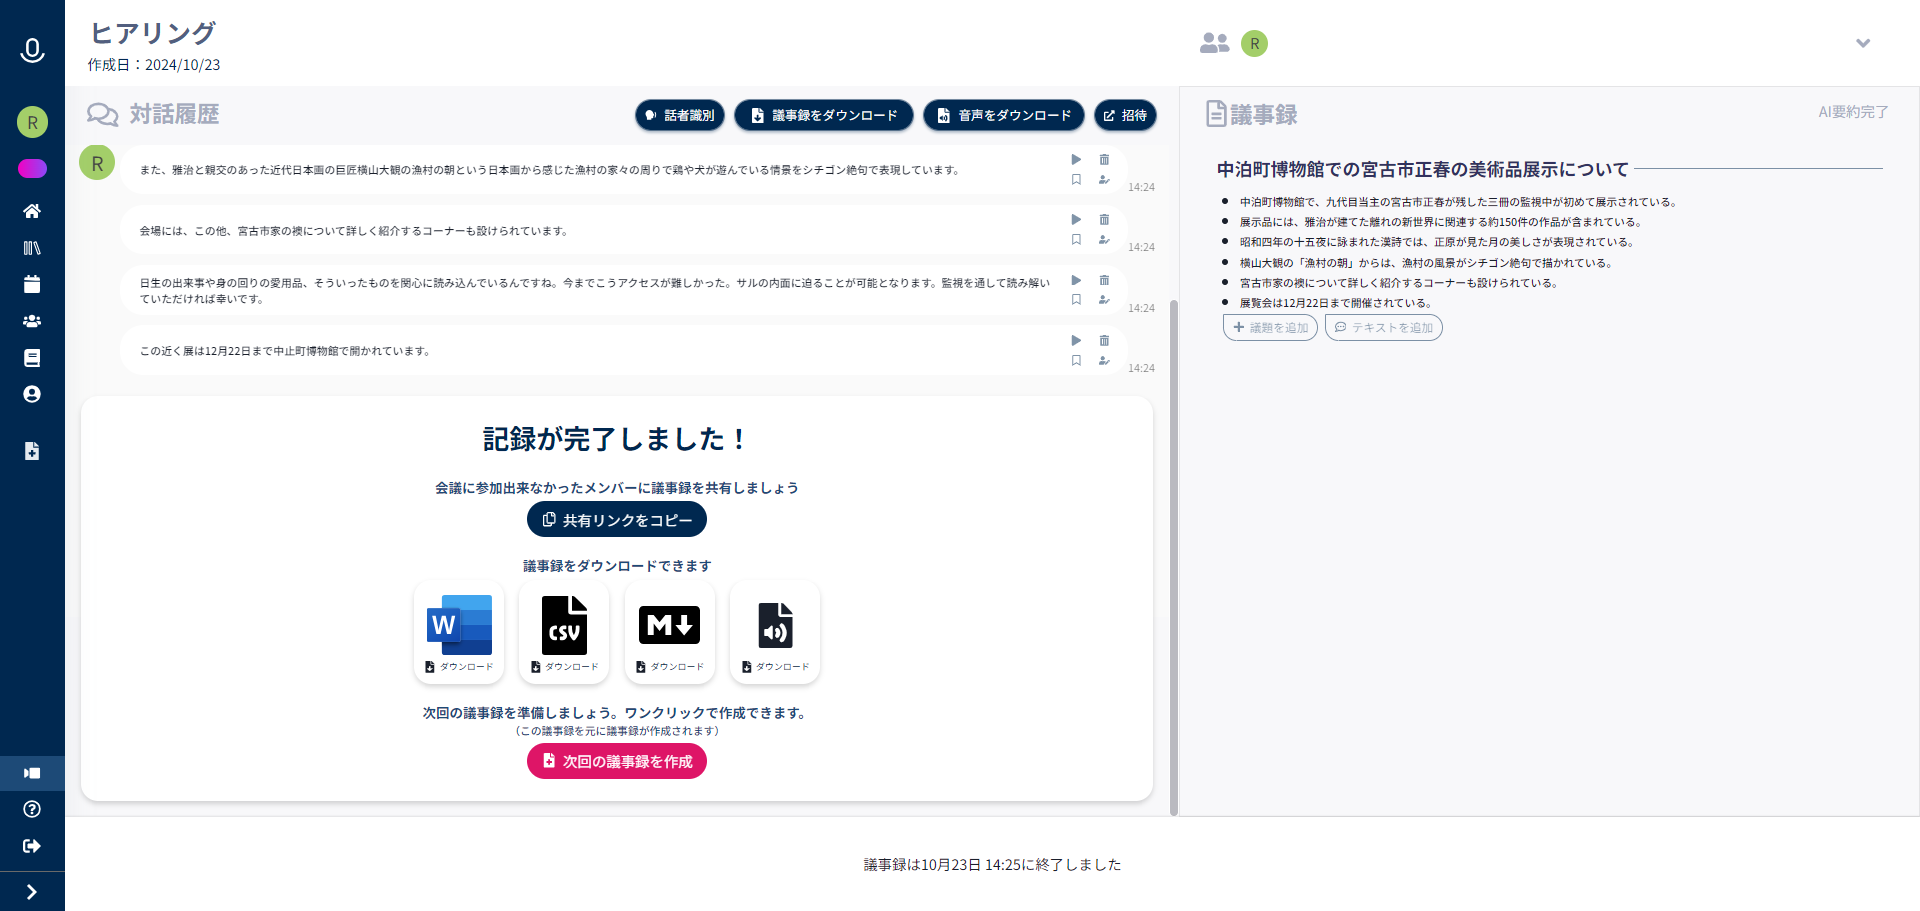
Task: Expand the sidebar with bottom arrow
Action: 32,892
